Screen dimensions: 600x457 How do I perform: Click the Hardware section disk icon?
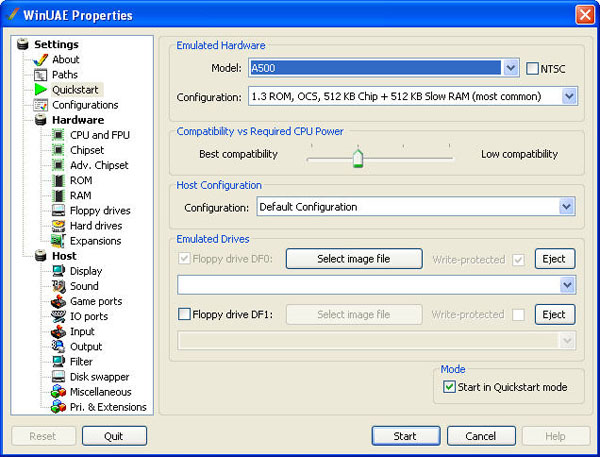tap(40, 120)
